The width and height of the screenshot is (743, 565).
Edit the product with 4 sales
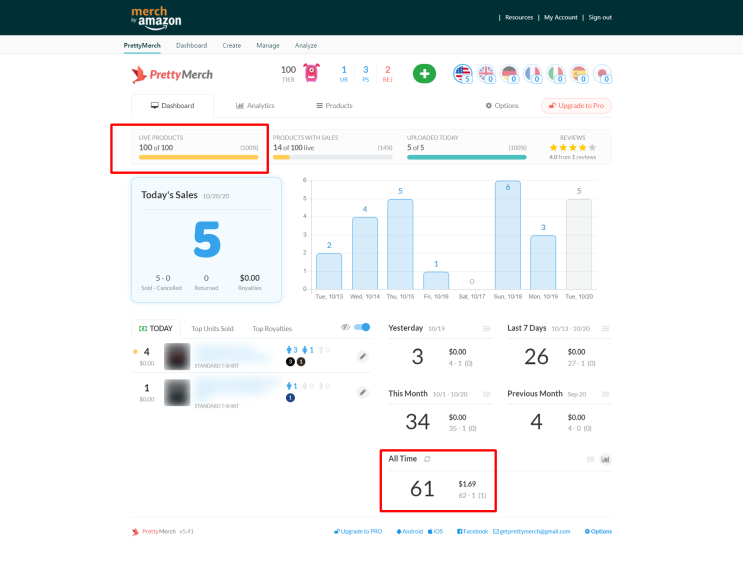[362, 356]
